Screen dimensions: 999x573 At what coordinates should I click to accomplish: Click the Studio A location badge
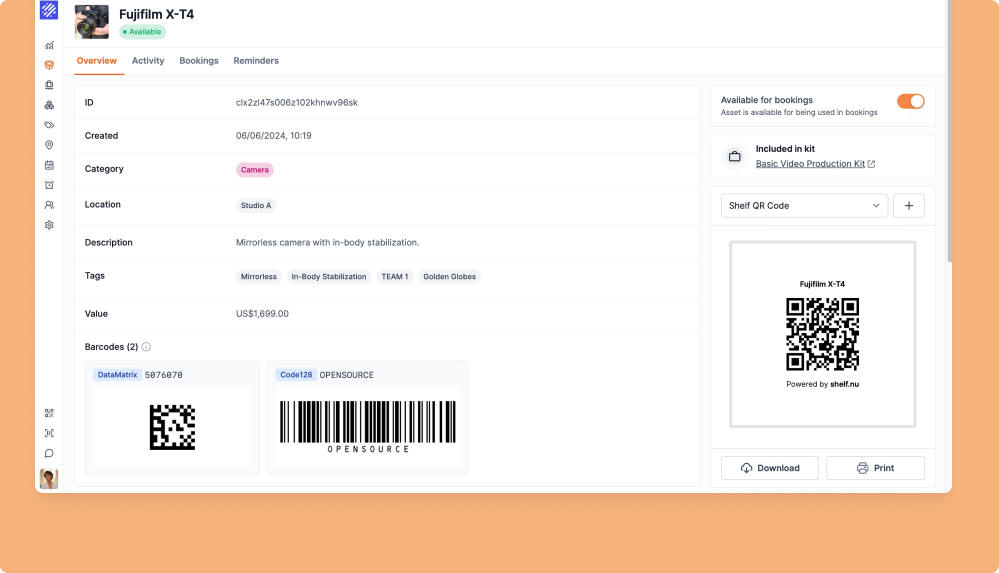pyautogui.click(x=256, y=205)
